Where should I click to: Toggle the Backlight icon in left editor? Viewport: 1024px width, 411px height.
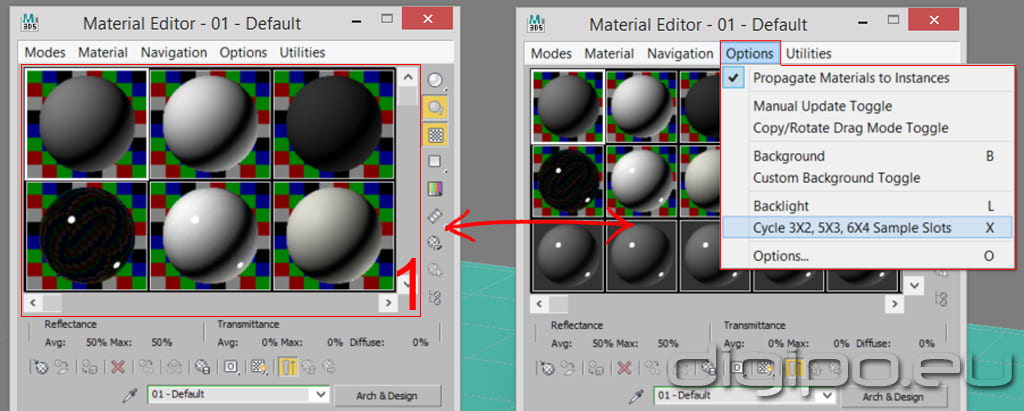[435, 108]
